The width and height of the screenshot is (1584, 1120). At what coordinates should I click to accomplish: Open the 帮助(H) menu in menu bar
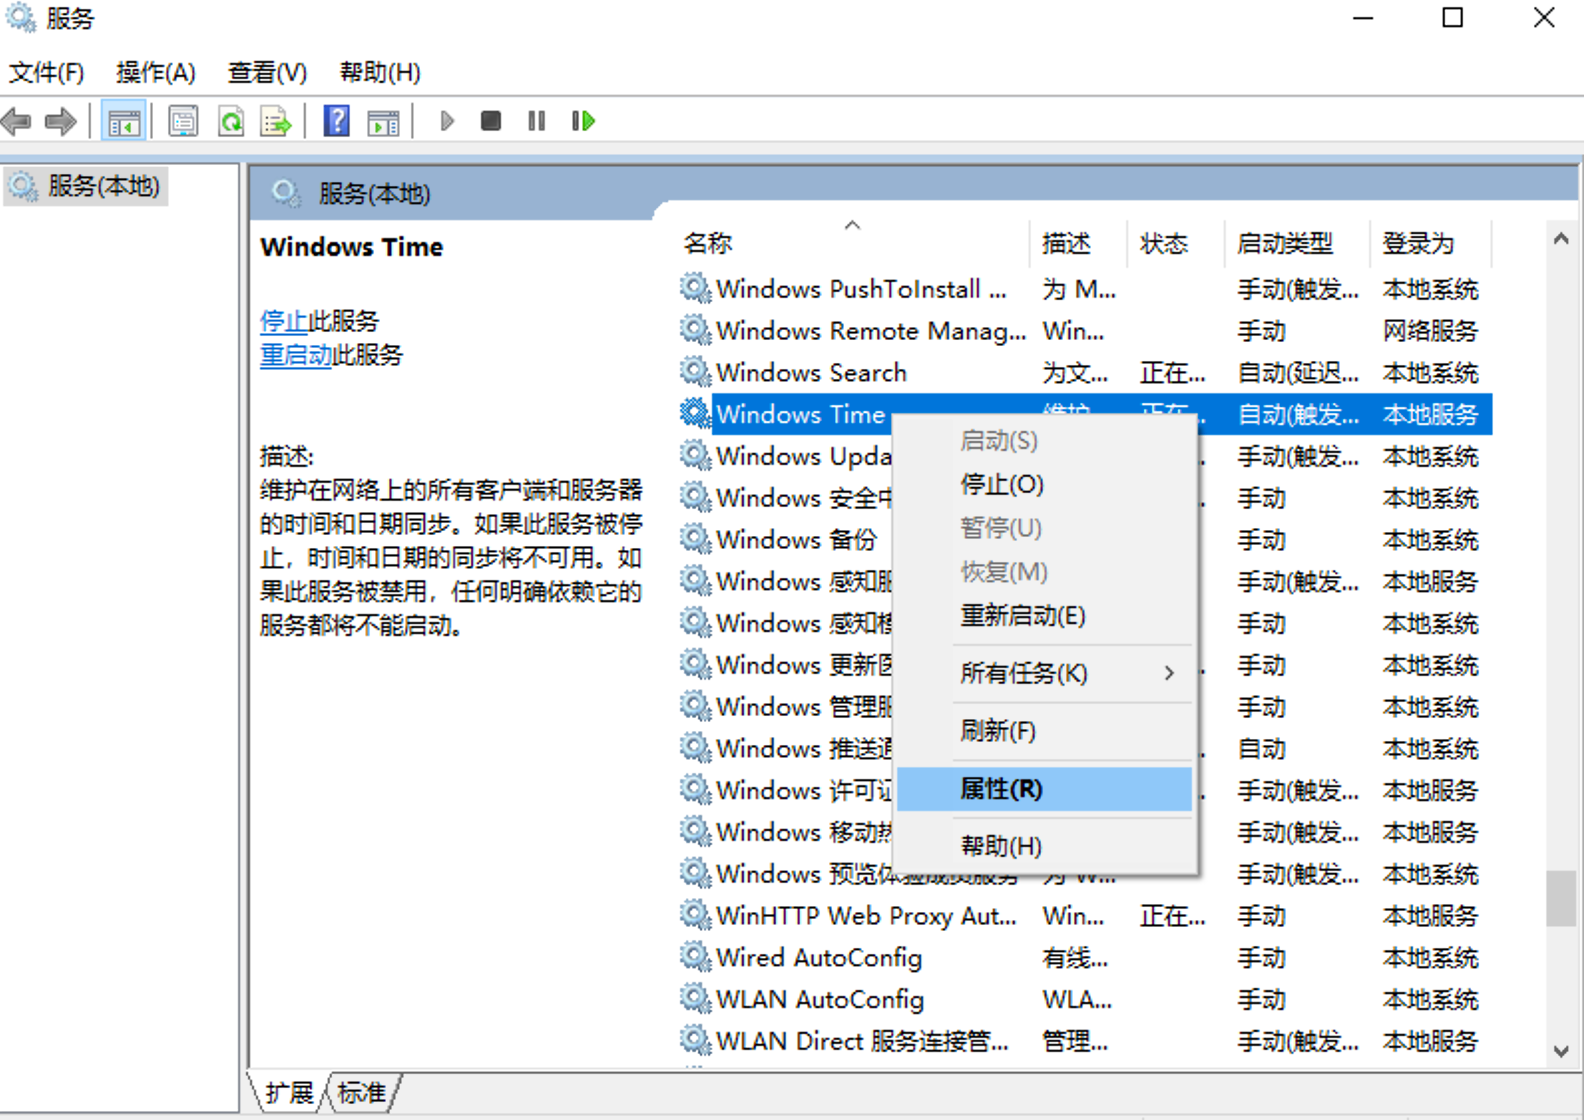click(x=380, y=72)
